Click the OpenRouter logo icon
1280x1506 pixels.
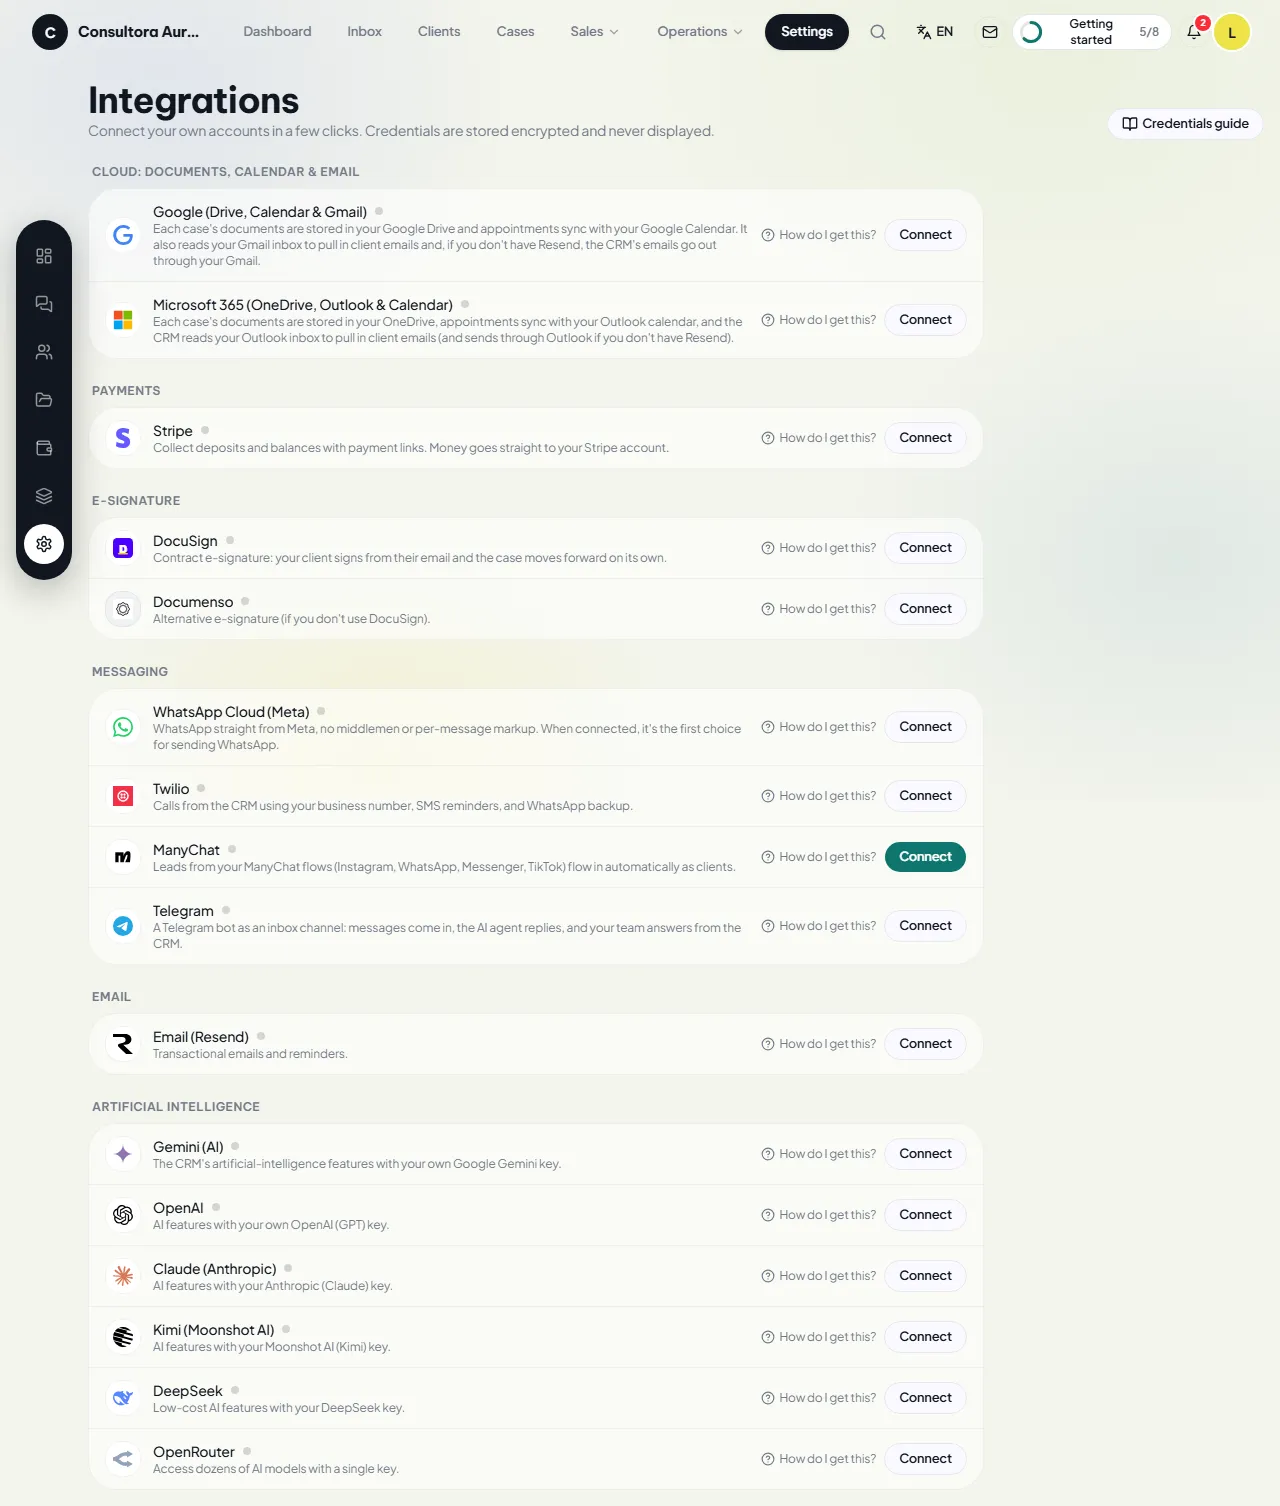coord(123,1459)
